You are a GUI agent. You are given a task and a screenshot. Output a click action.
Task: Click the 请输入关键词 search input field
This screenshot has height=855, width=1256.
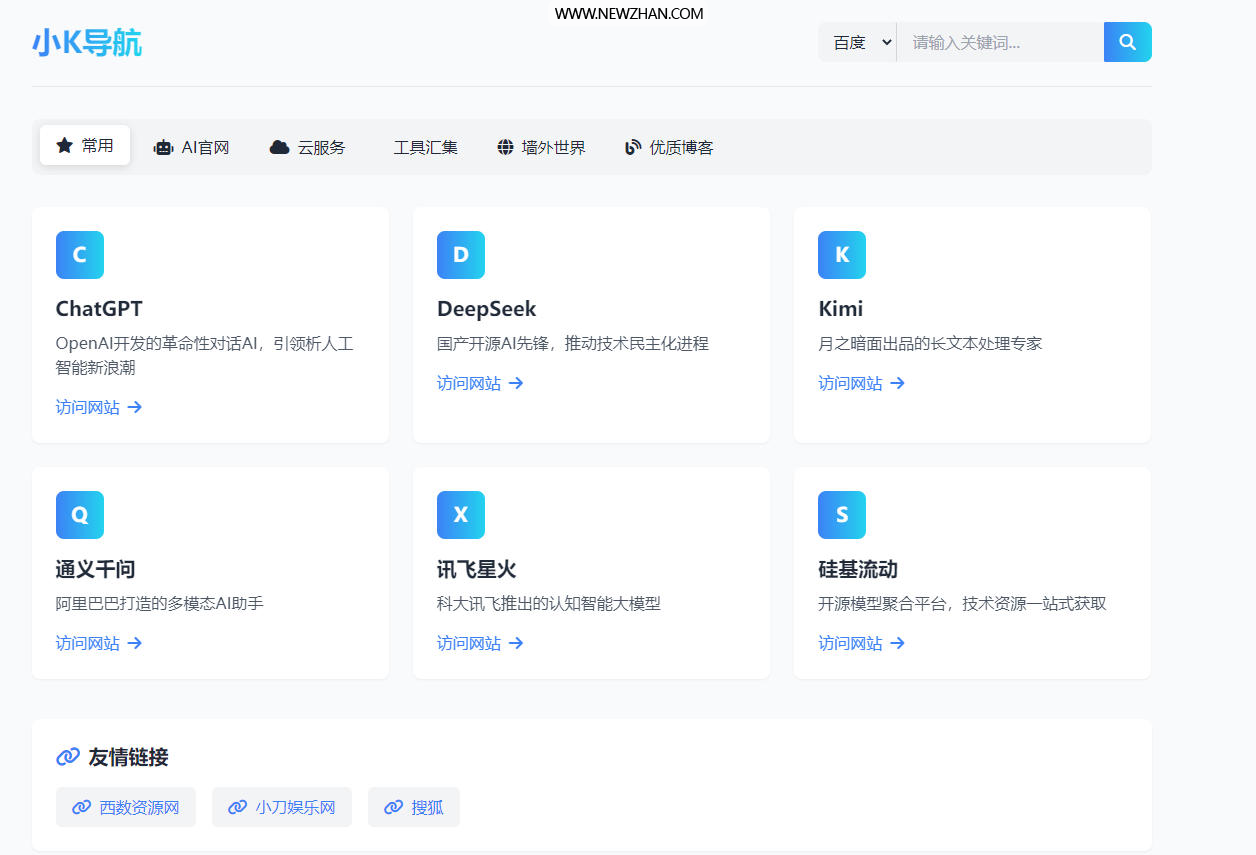1000,42
